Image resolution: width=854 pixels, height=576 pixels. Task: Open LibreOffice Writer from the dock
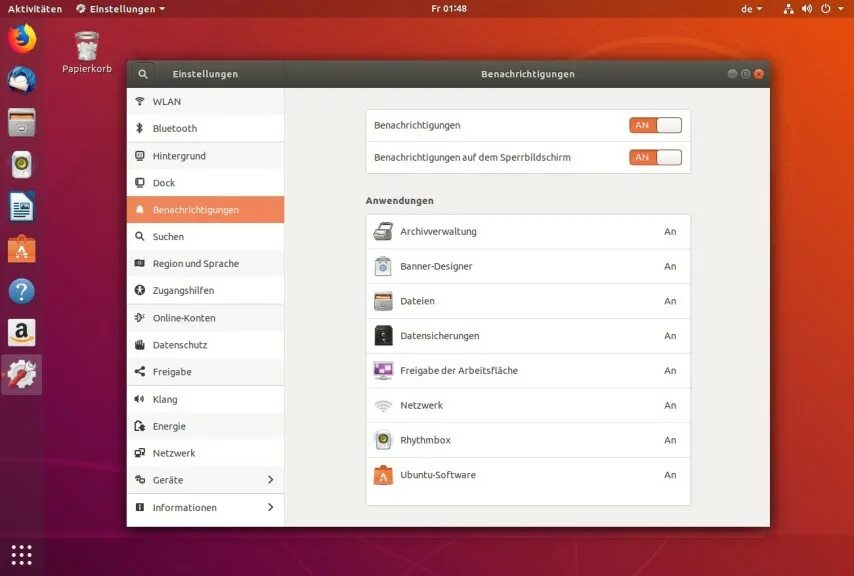[x=22, y=207]
